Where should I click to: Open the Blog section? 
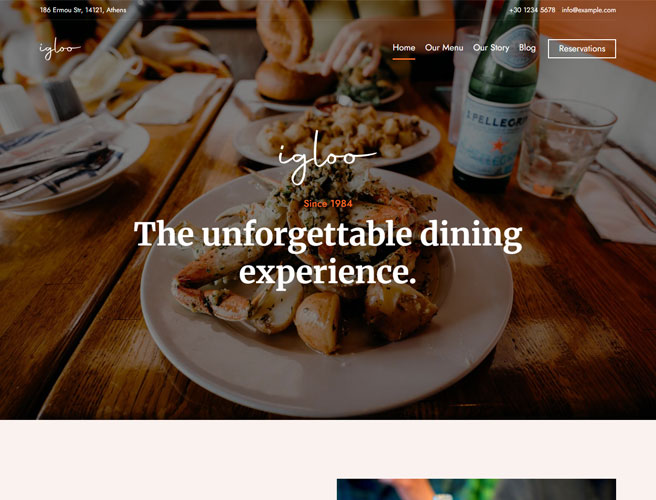(x=527, y=48)
